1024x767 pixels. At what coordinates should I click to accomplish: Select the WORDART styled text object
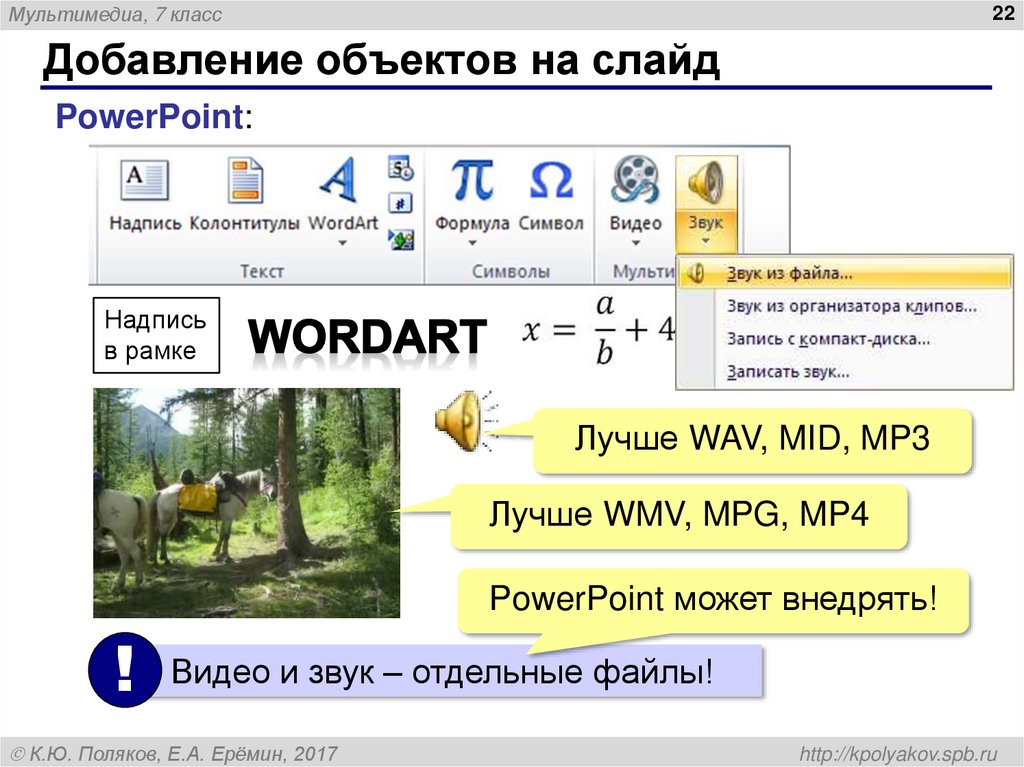[367, 337]
